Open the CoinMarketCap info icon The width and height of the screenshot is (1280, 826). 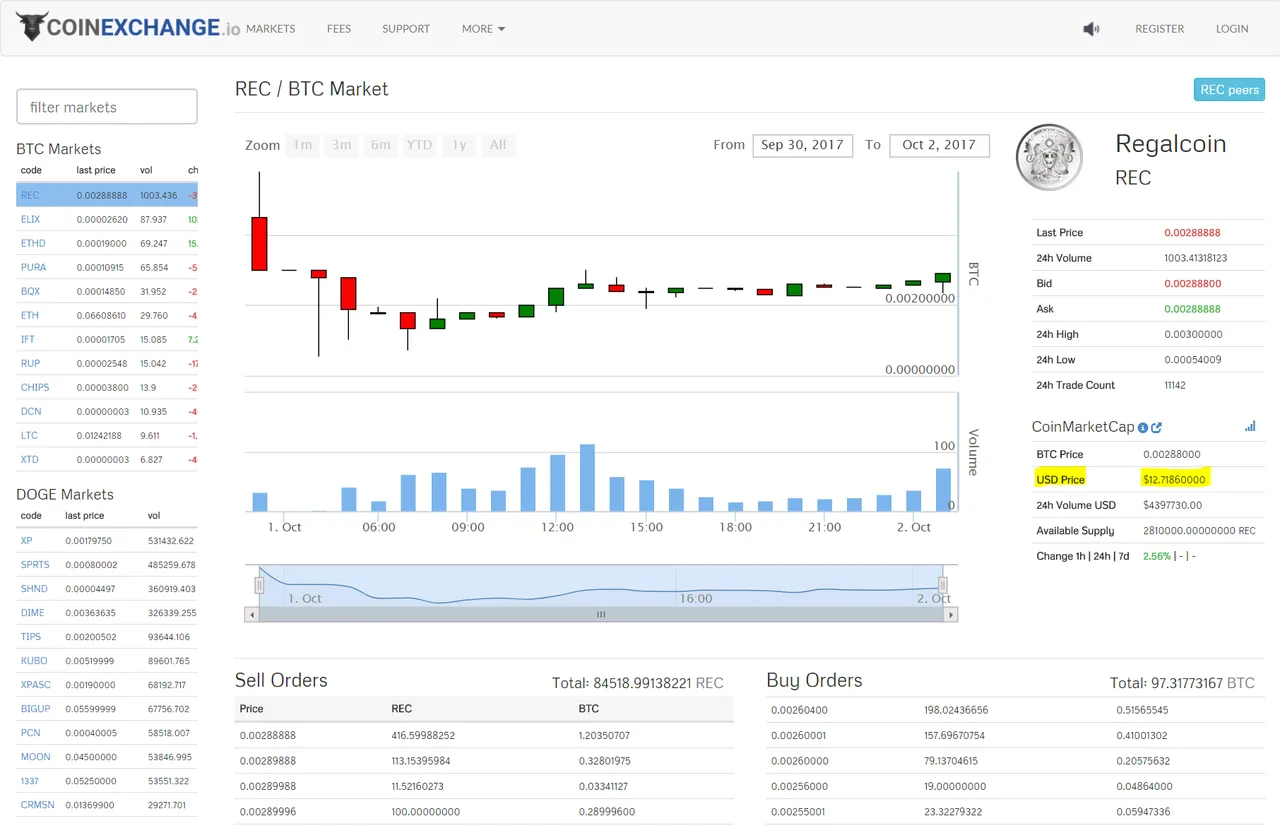(x=1143, y=428)
